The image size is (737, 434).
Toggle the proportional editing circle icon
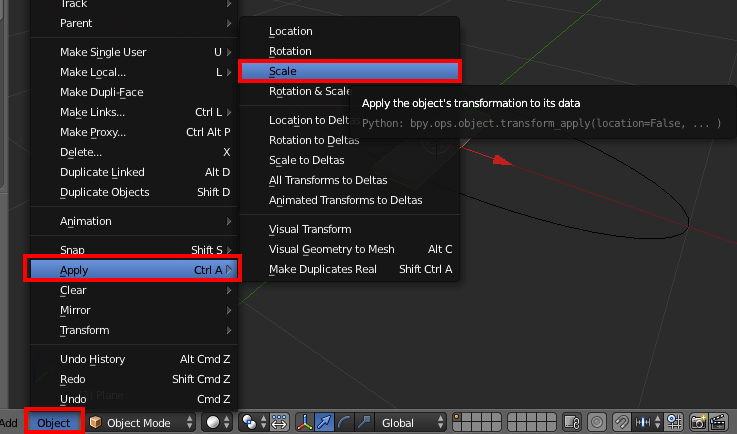click(597, 423)
